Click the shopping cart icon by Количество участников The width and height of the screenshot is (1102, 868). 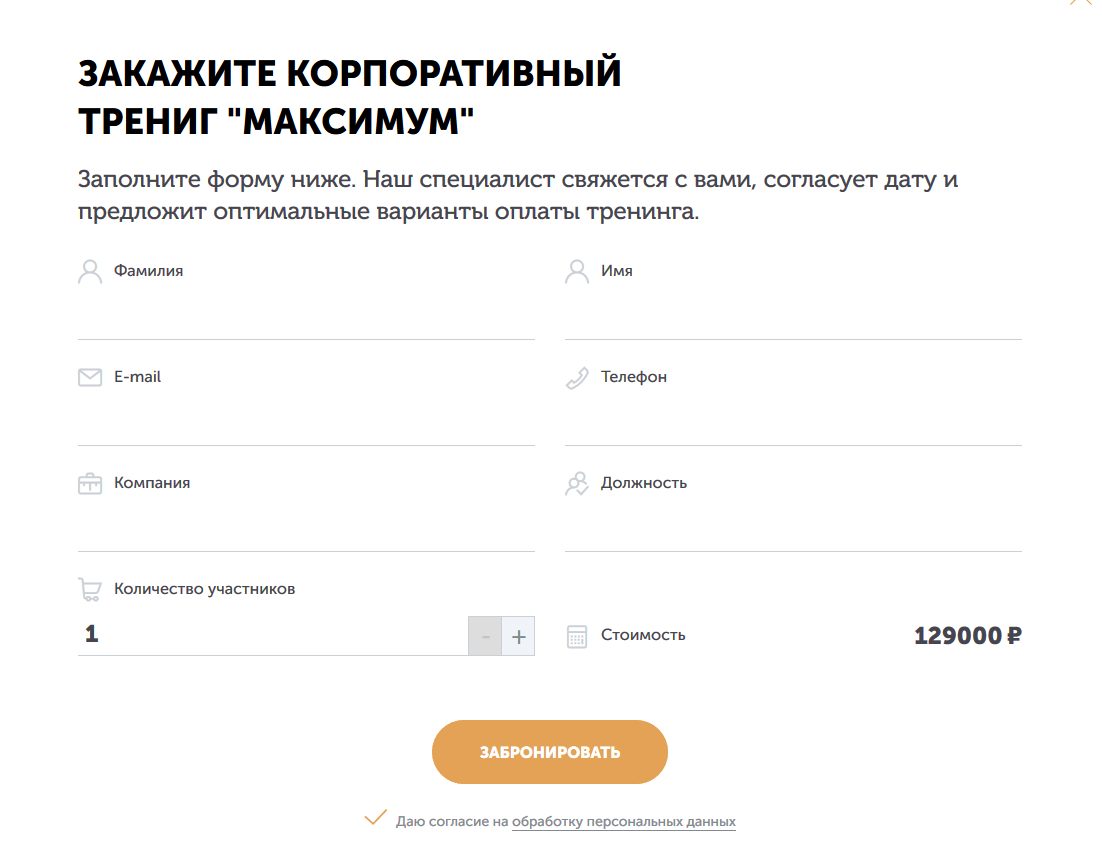(x=90, y=590)
